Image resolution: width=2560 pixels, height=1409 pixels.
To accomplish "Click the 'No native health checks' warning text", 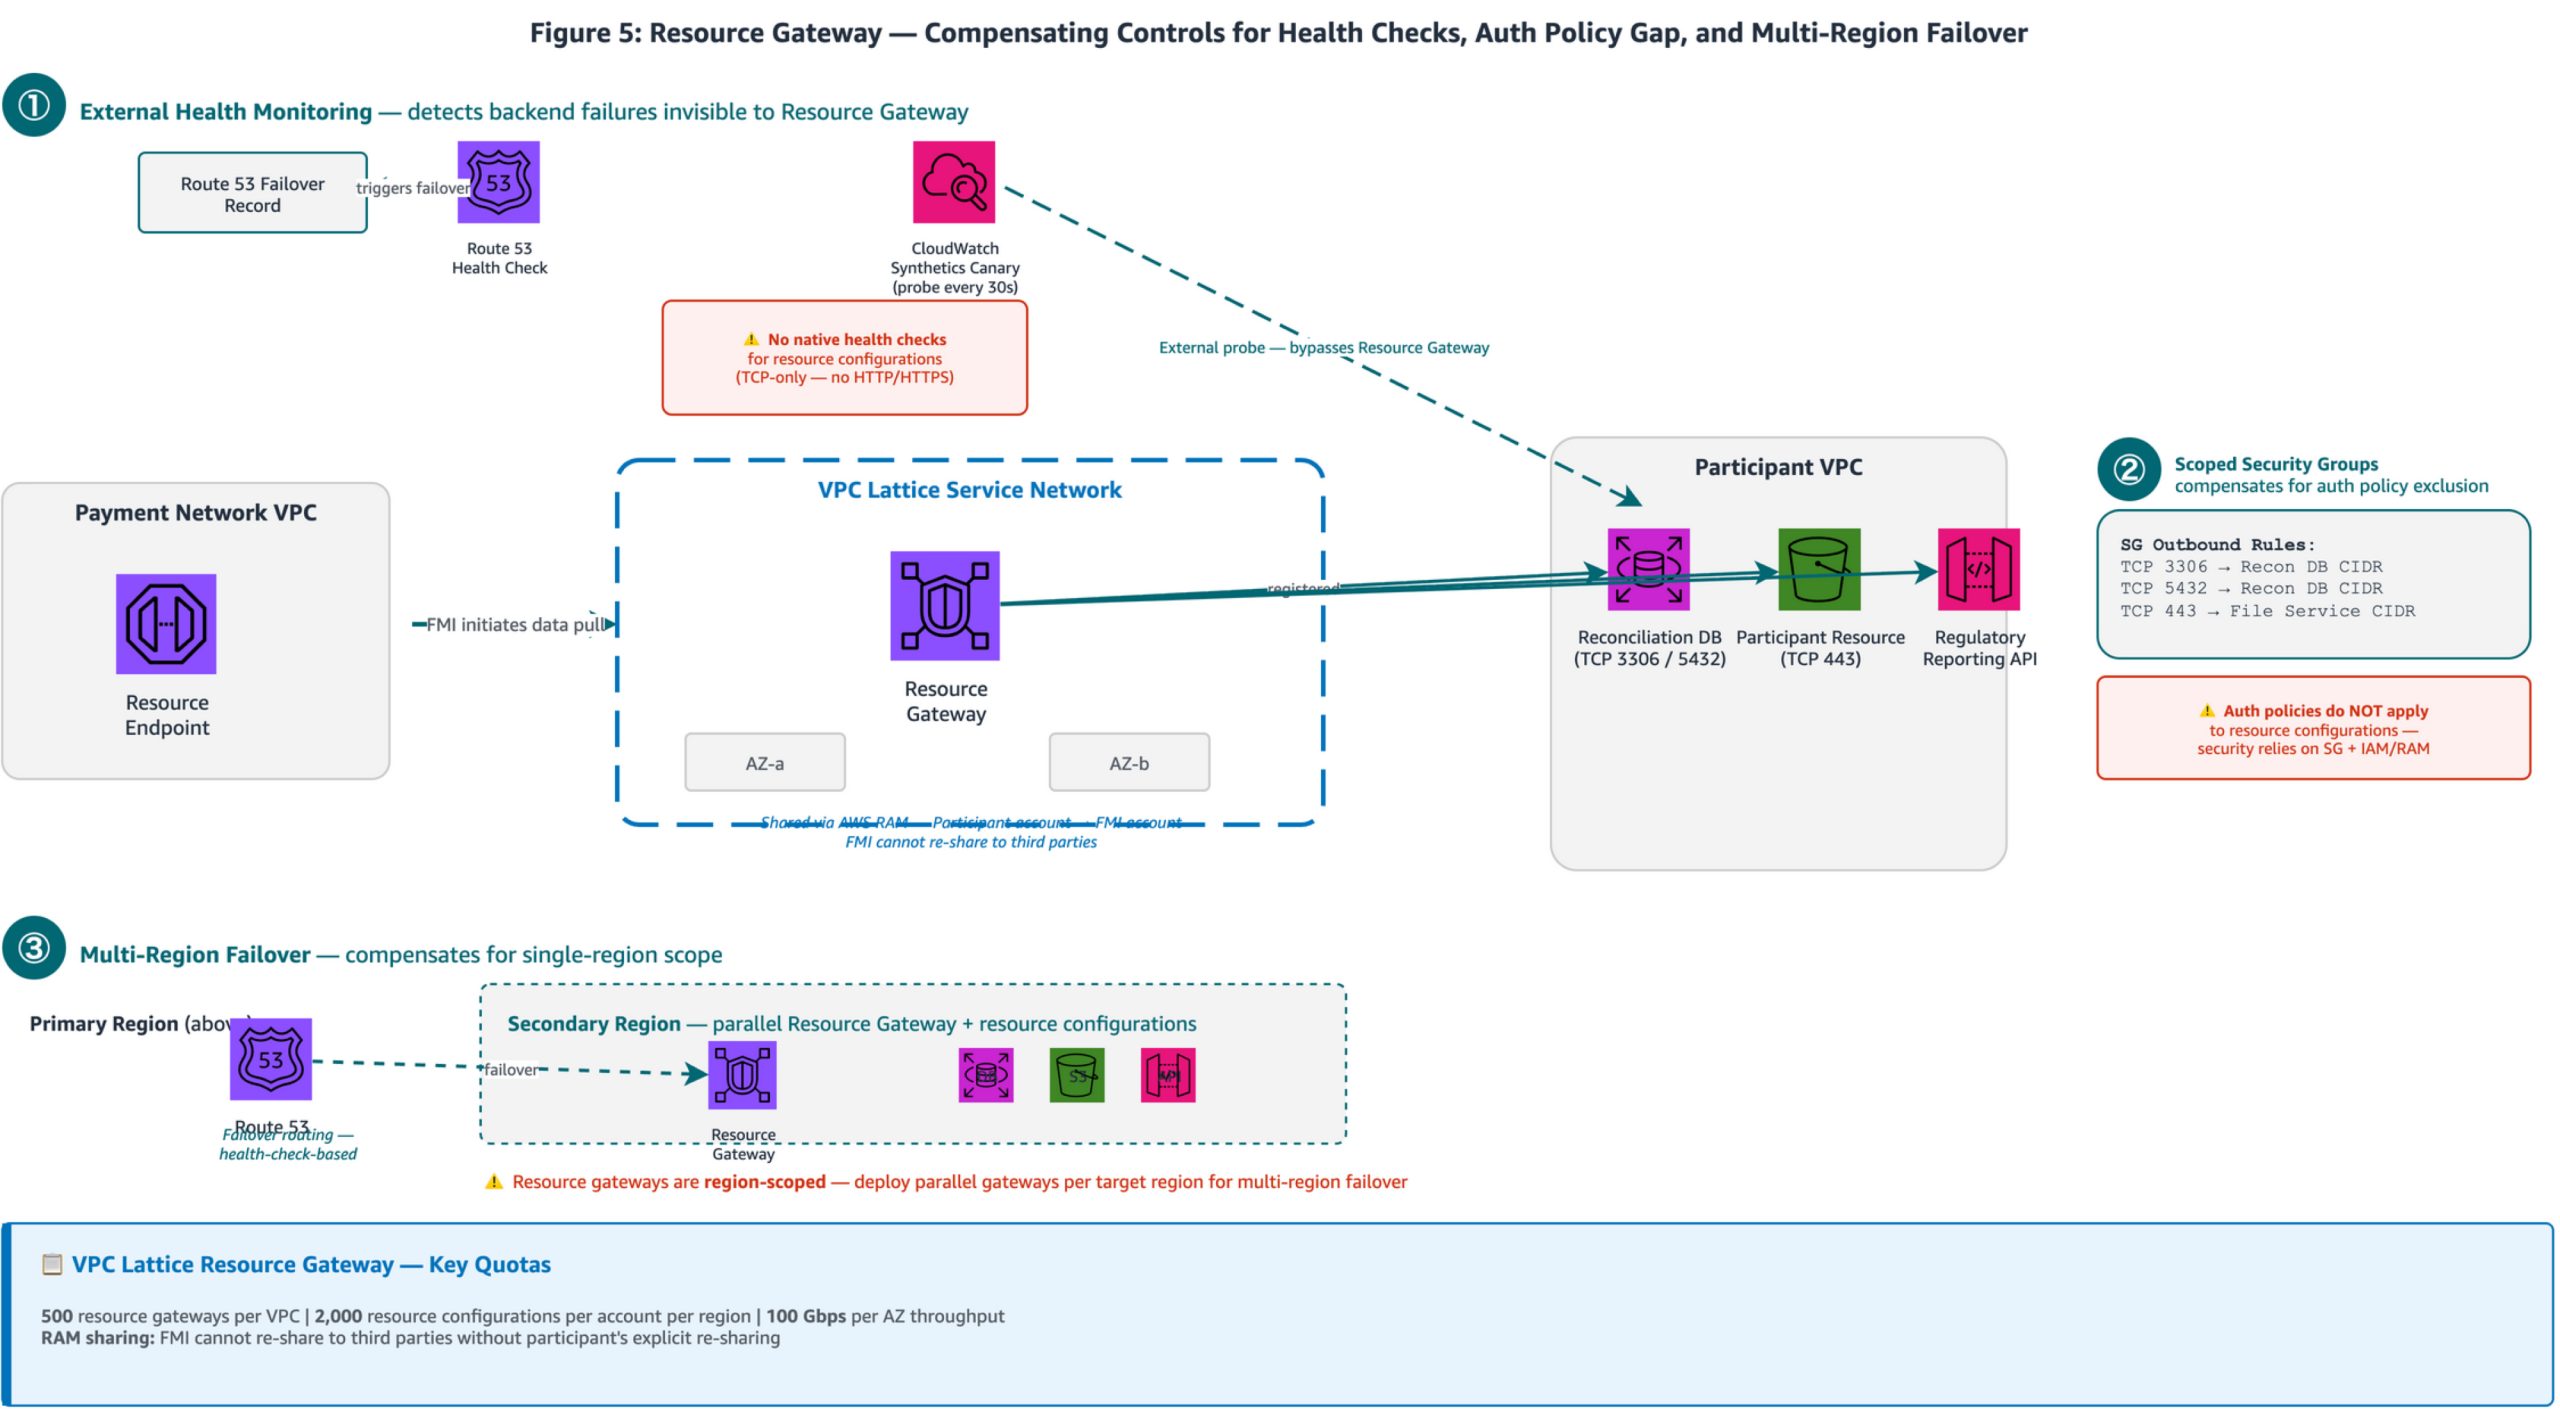I will pyautogui.click(x=856, y=340).
